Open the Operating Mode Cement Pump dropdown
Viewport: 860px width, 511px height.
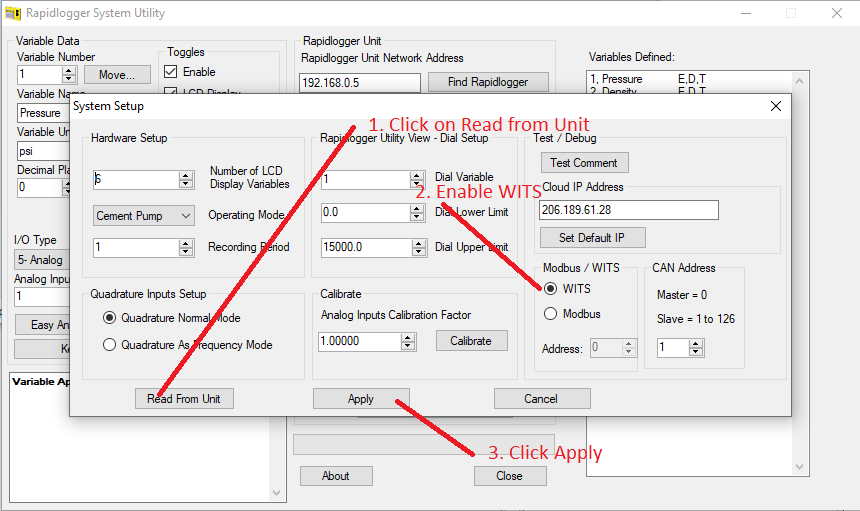point(144,215)
